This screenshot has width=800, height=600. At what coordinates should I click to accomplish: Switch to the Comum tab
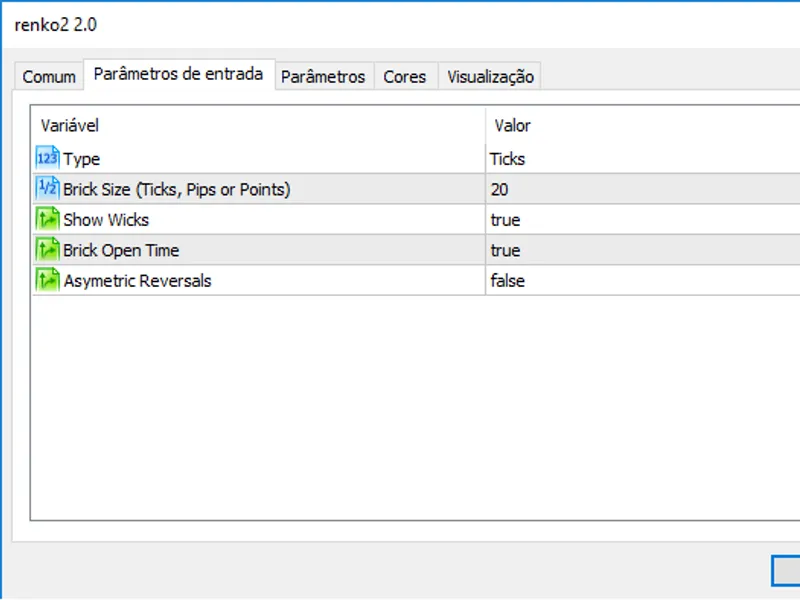pyautogui.click(x=49, y=77)
